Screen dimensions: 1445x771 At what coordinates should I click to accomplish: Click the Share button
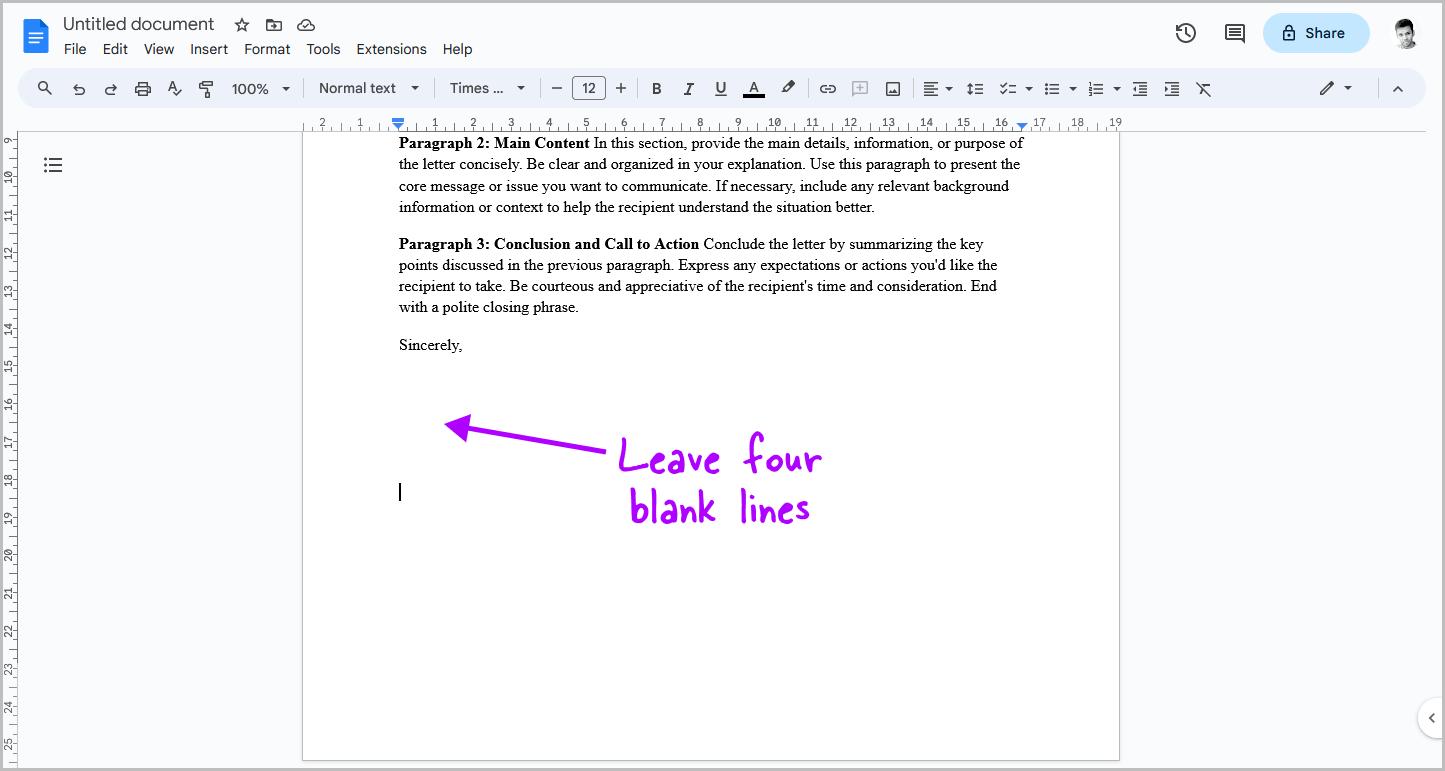pos(1315,32)
